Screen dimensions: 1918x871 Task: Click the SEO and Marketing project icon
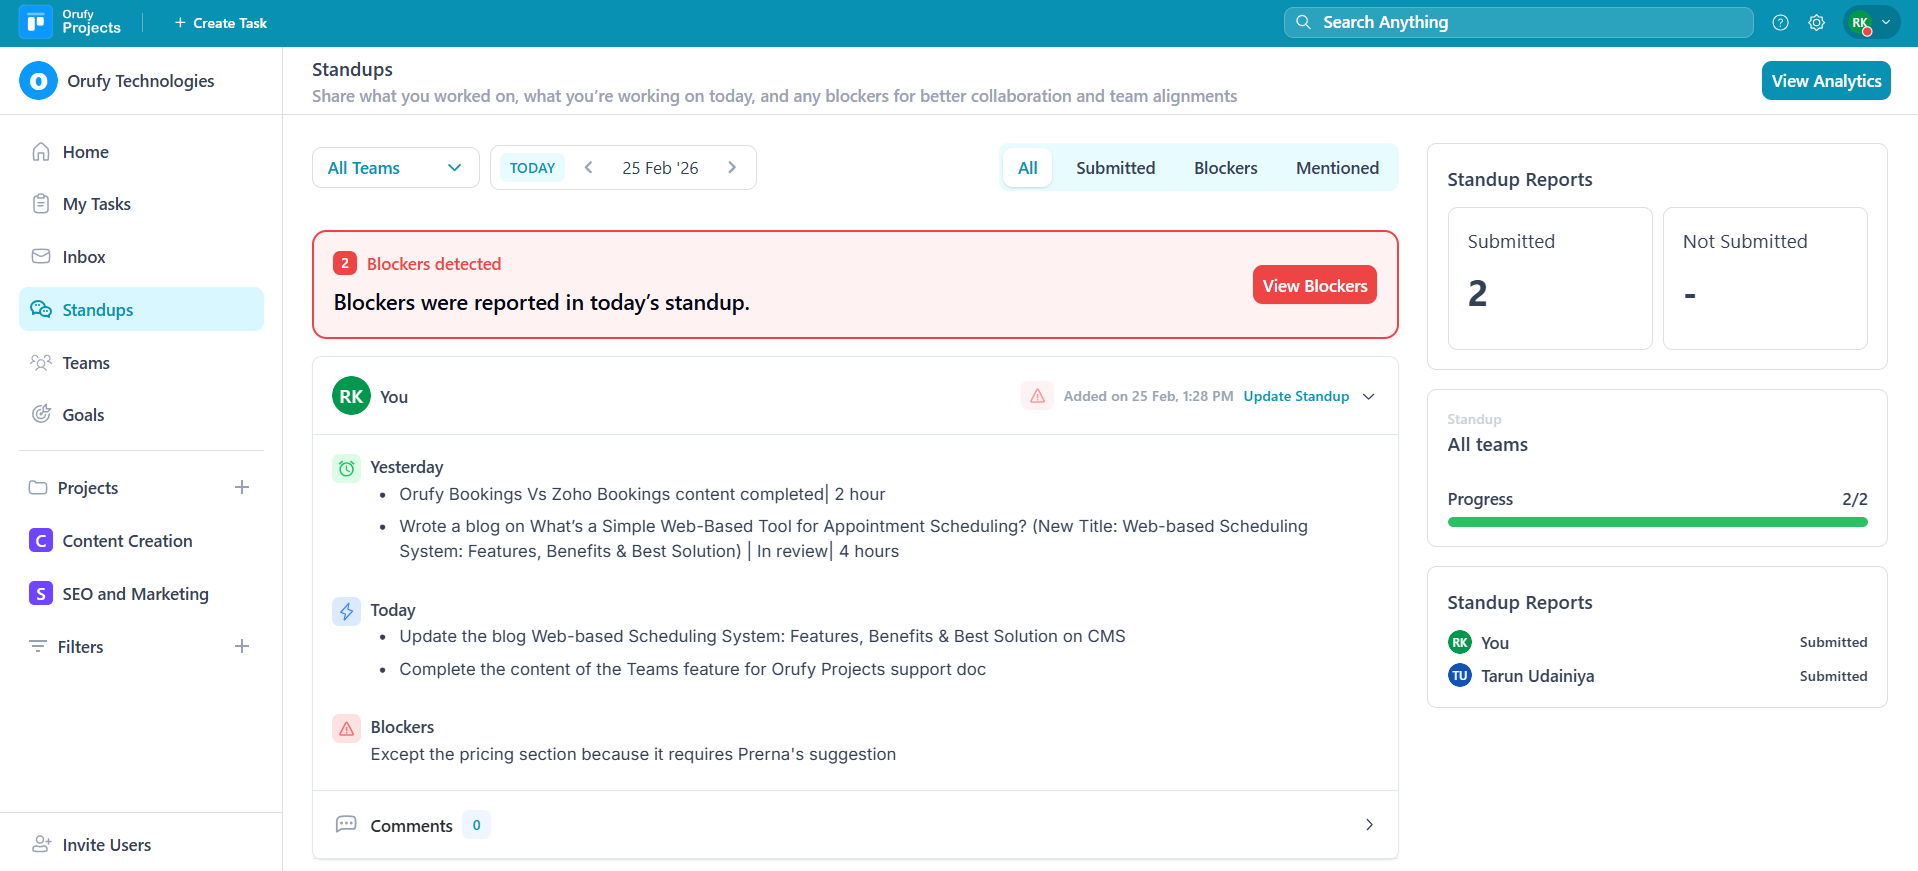tap(41, 594)
